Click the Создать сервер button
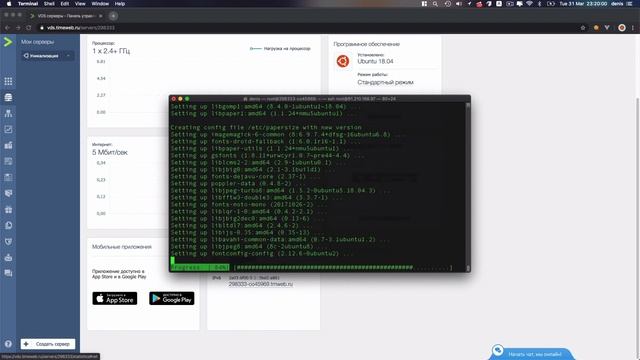 pos(48,344)
